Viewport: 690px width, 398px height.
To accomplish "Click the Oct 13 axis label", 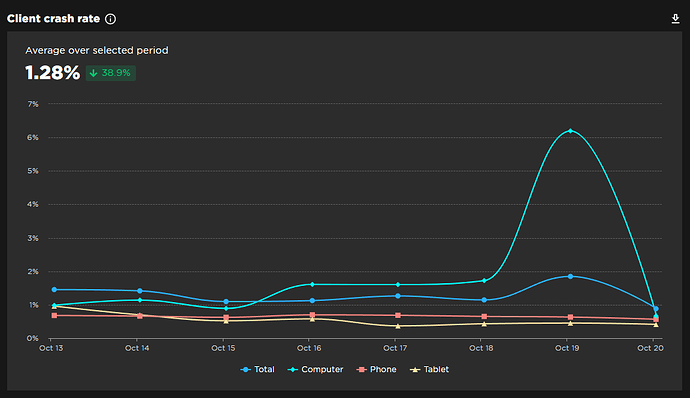I will click(51, 348).
